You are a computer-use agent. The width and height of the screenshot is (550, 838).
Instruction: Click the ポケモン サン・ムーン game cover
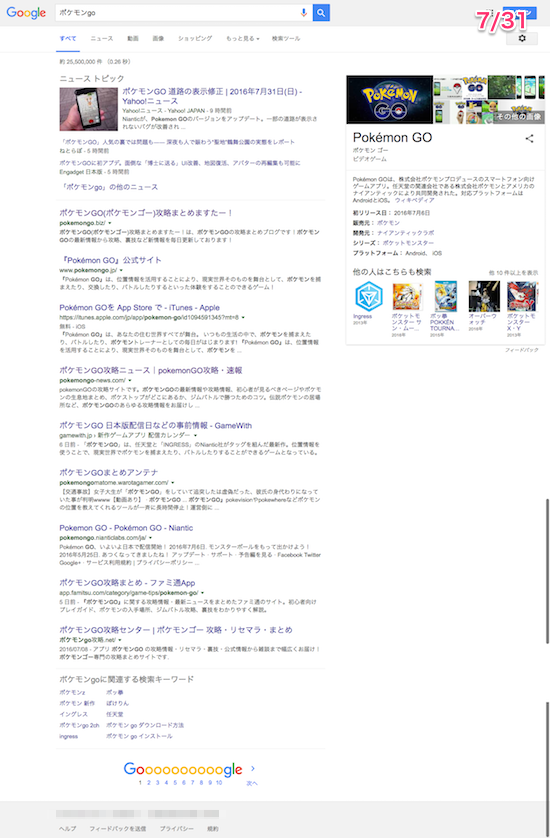pyautogui.click(x=407, y=296)
